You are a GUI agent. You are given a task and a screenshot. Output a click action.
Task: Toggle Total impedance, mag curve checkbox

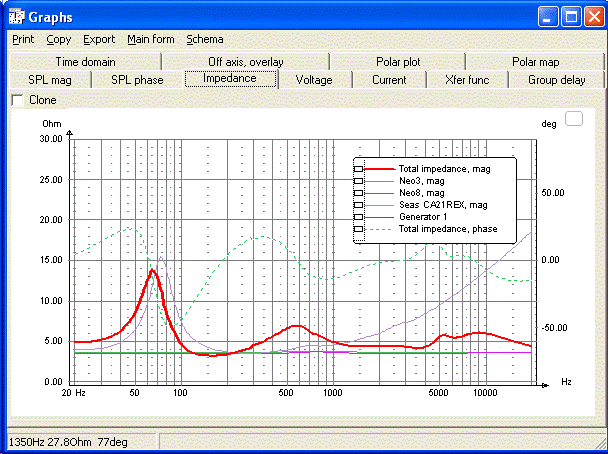(359, 169)
